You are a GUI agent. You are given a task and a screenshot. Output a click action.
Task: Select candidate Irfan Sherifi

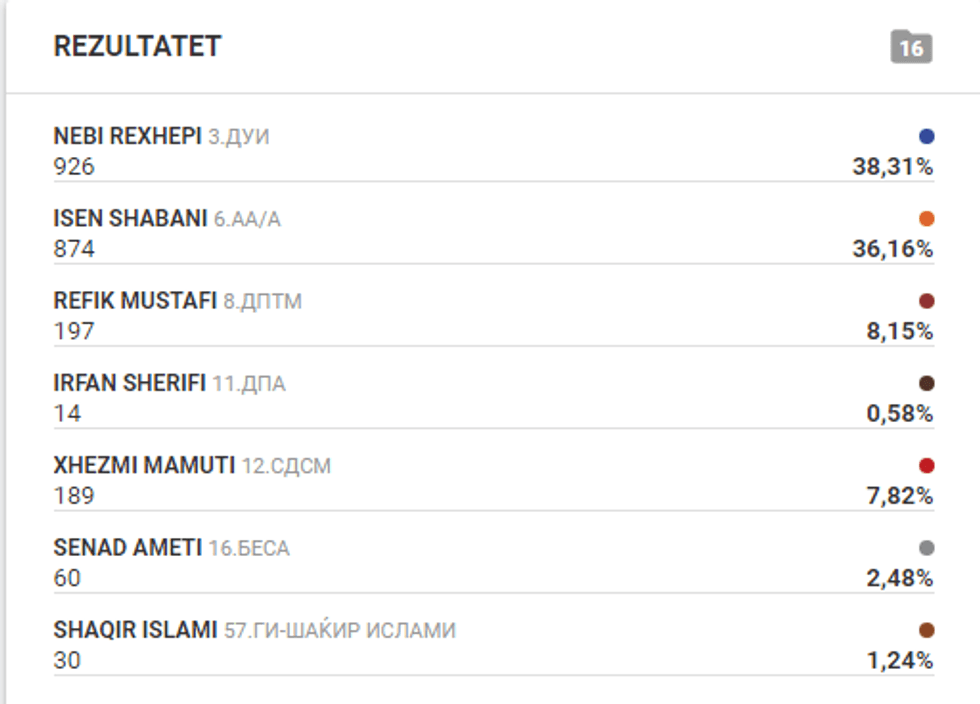[x=129, y=383]
